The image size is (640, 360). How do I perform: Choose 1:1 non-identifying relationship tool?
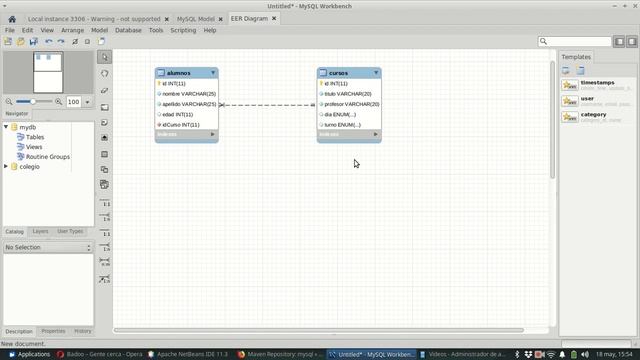click(105, 202)
